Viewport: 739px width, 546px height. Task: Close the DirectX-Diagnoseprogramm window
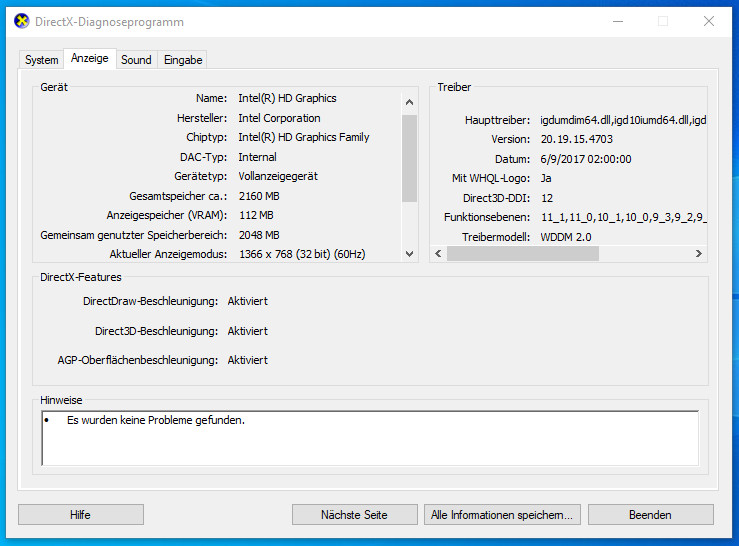click(x=708, y=21)
